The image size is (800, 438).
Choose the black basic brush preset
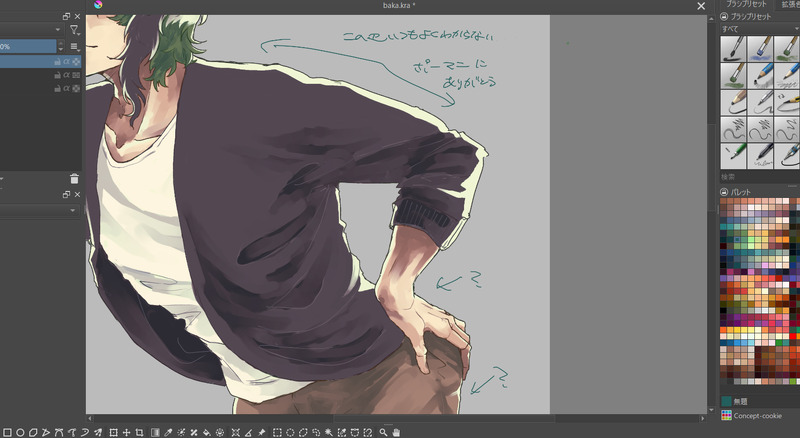click(x=733, y=49)
